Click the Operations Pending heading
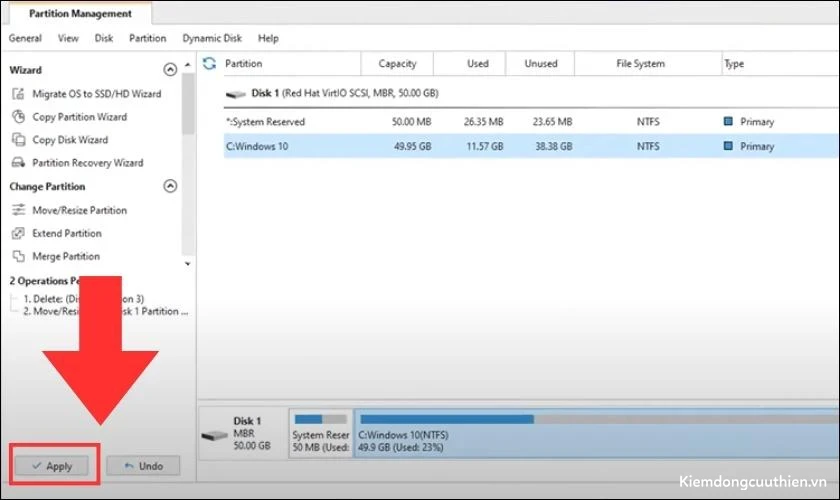Screen dimensions: 840x500 coord(46,281)
